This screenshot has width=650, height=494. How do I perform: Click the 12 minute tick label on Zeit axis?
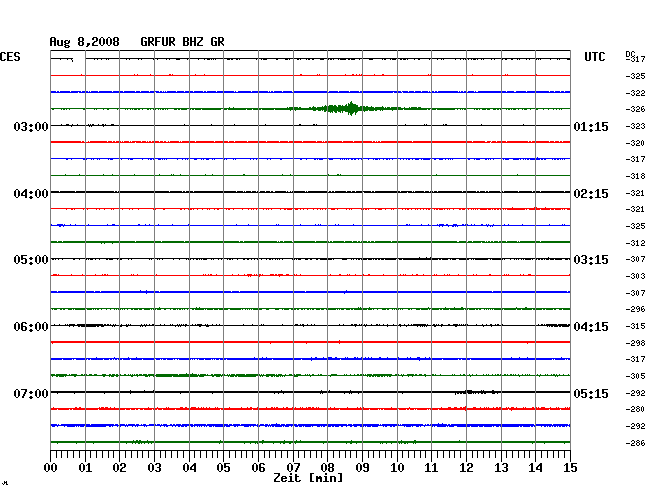point(466,468)
